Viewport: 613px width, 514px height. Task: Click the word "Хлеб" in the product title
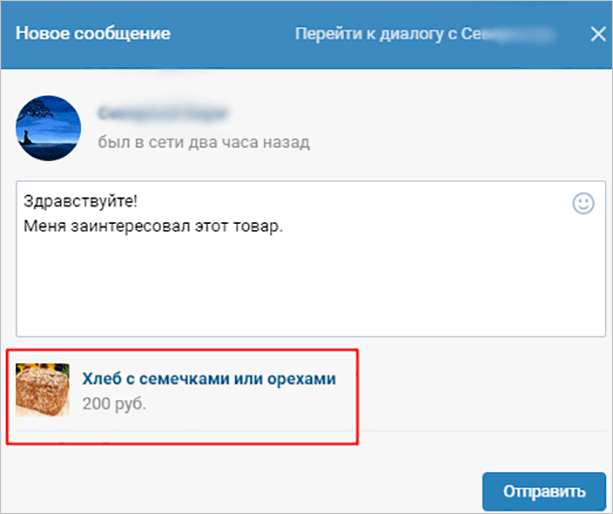click(x=101, y=379)
